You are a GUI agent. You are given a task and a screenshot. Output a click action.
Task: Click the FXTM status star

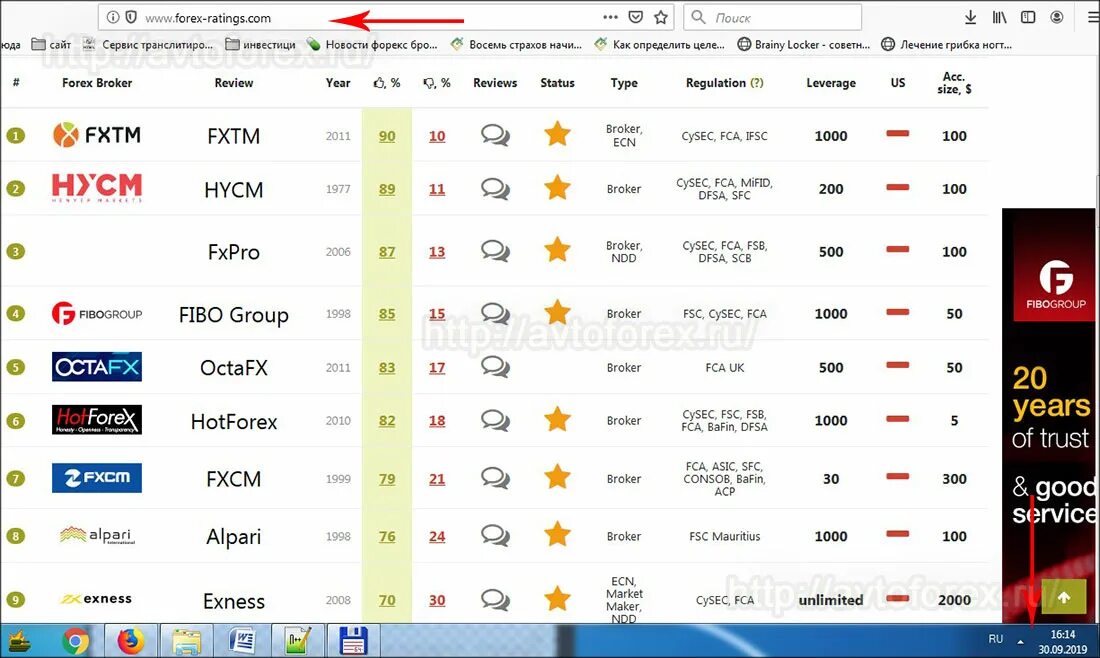click(x=557, y=133)
